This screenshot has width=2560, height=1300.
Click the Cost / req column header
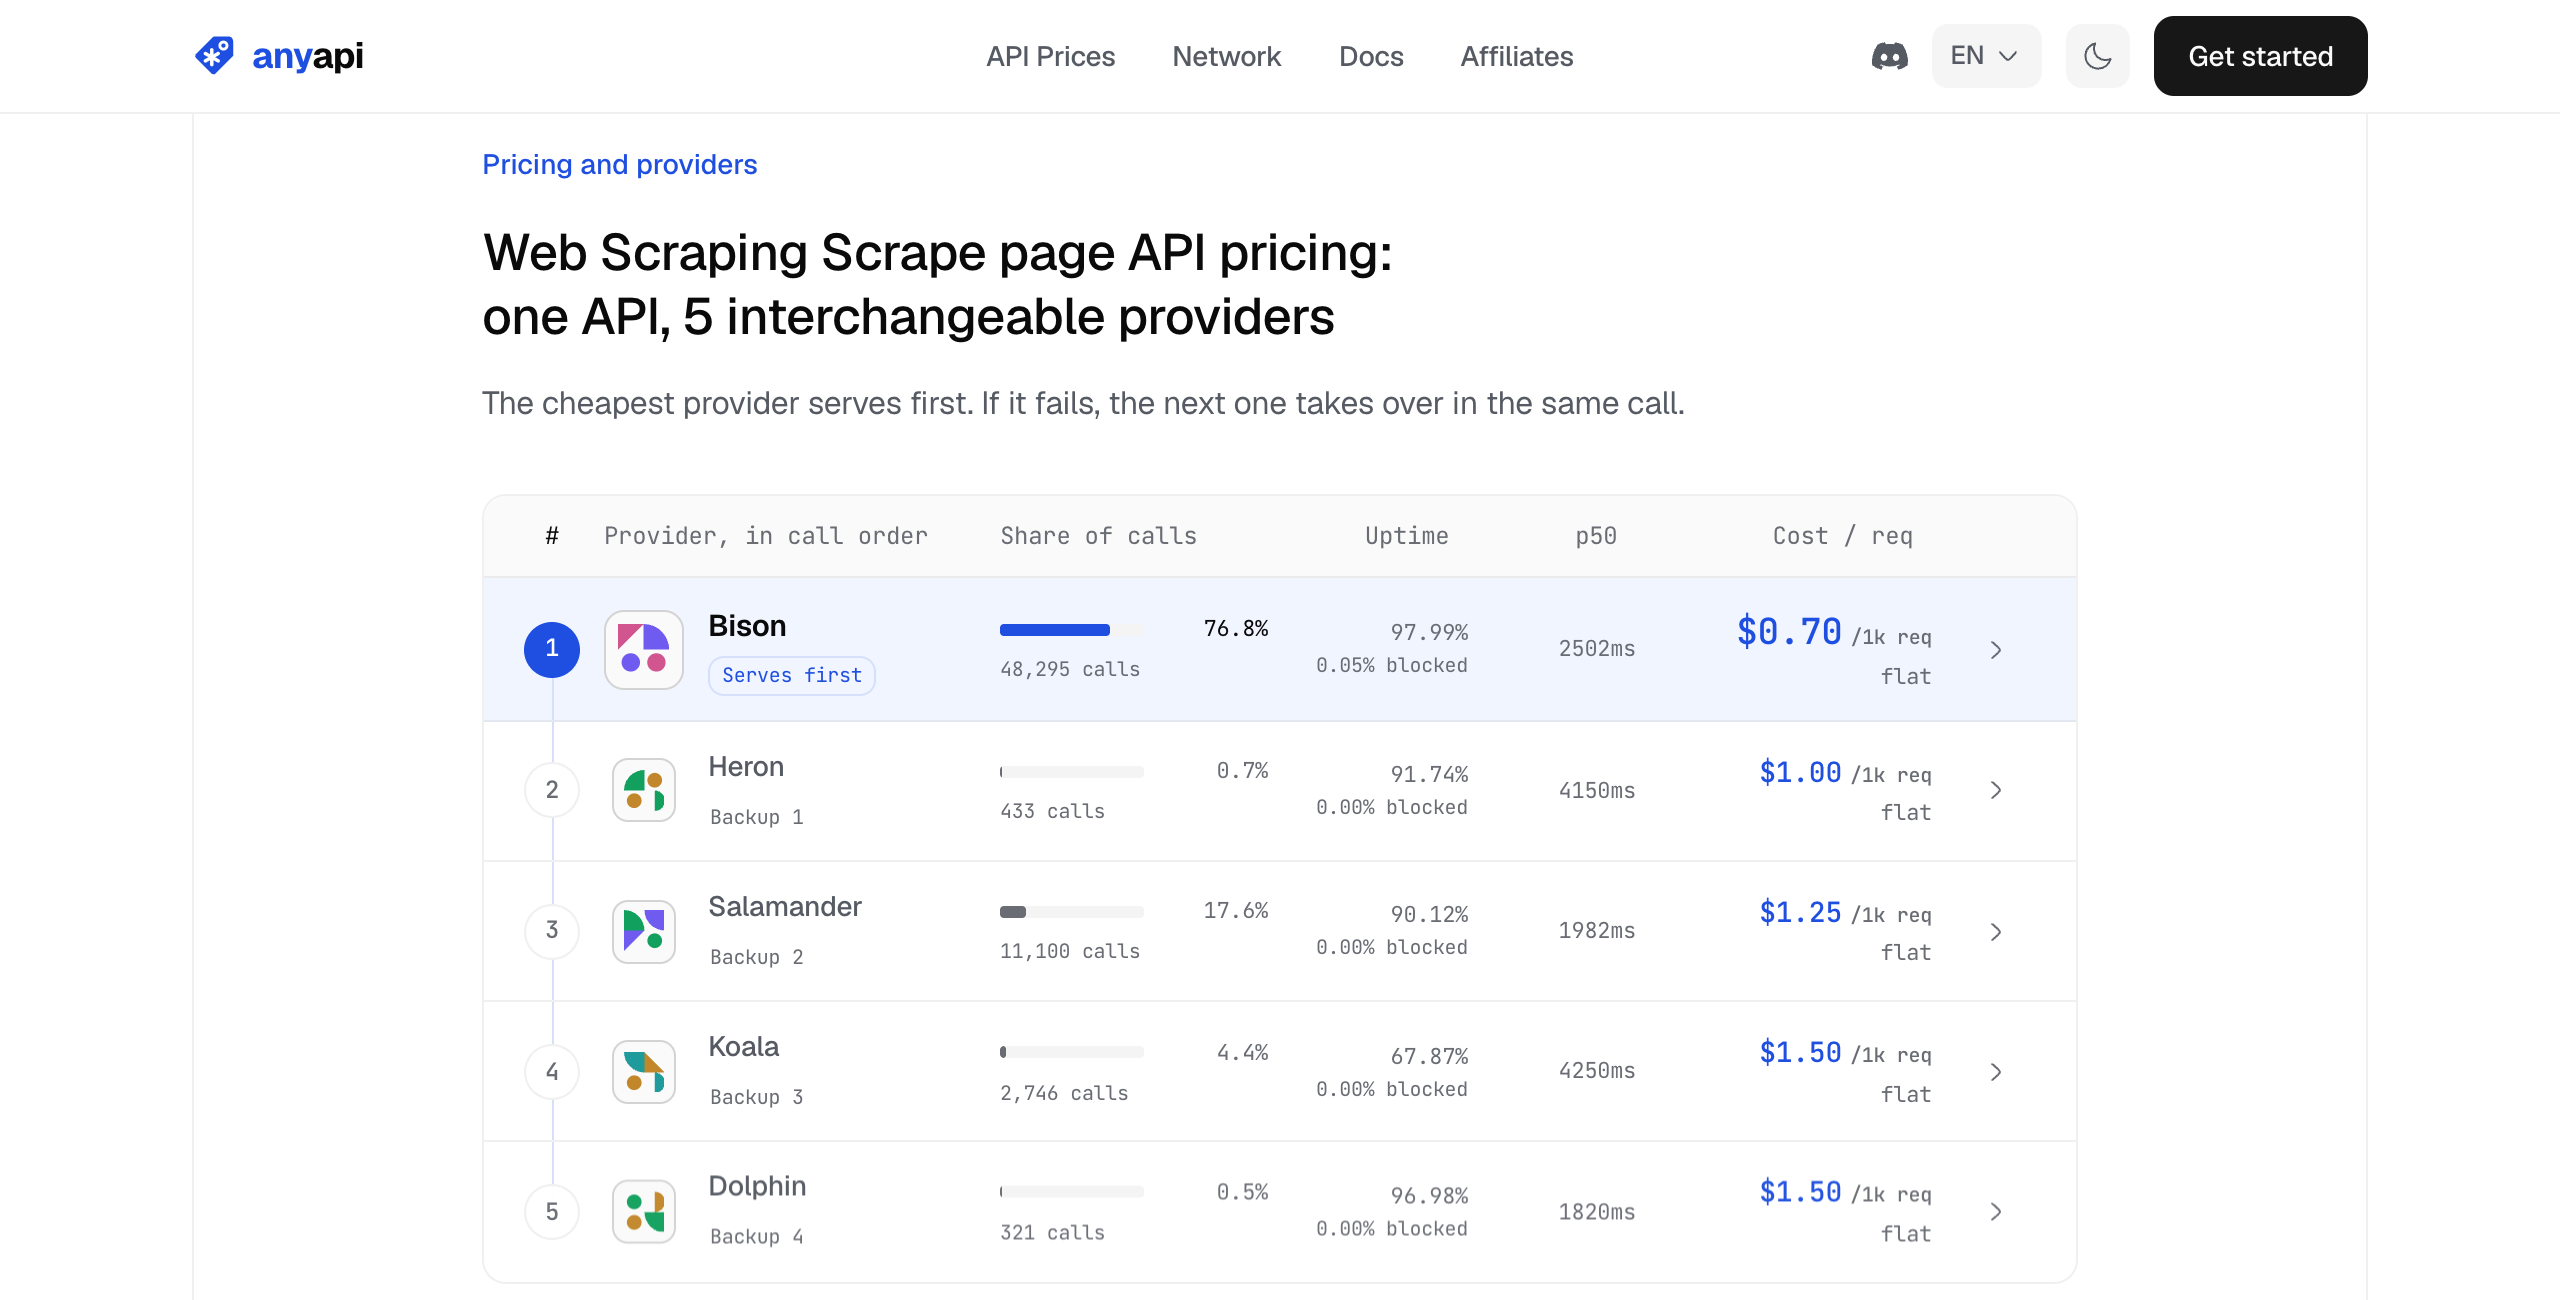click(1842, 536)
